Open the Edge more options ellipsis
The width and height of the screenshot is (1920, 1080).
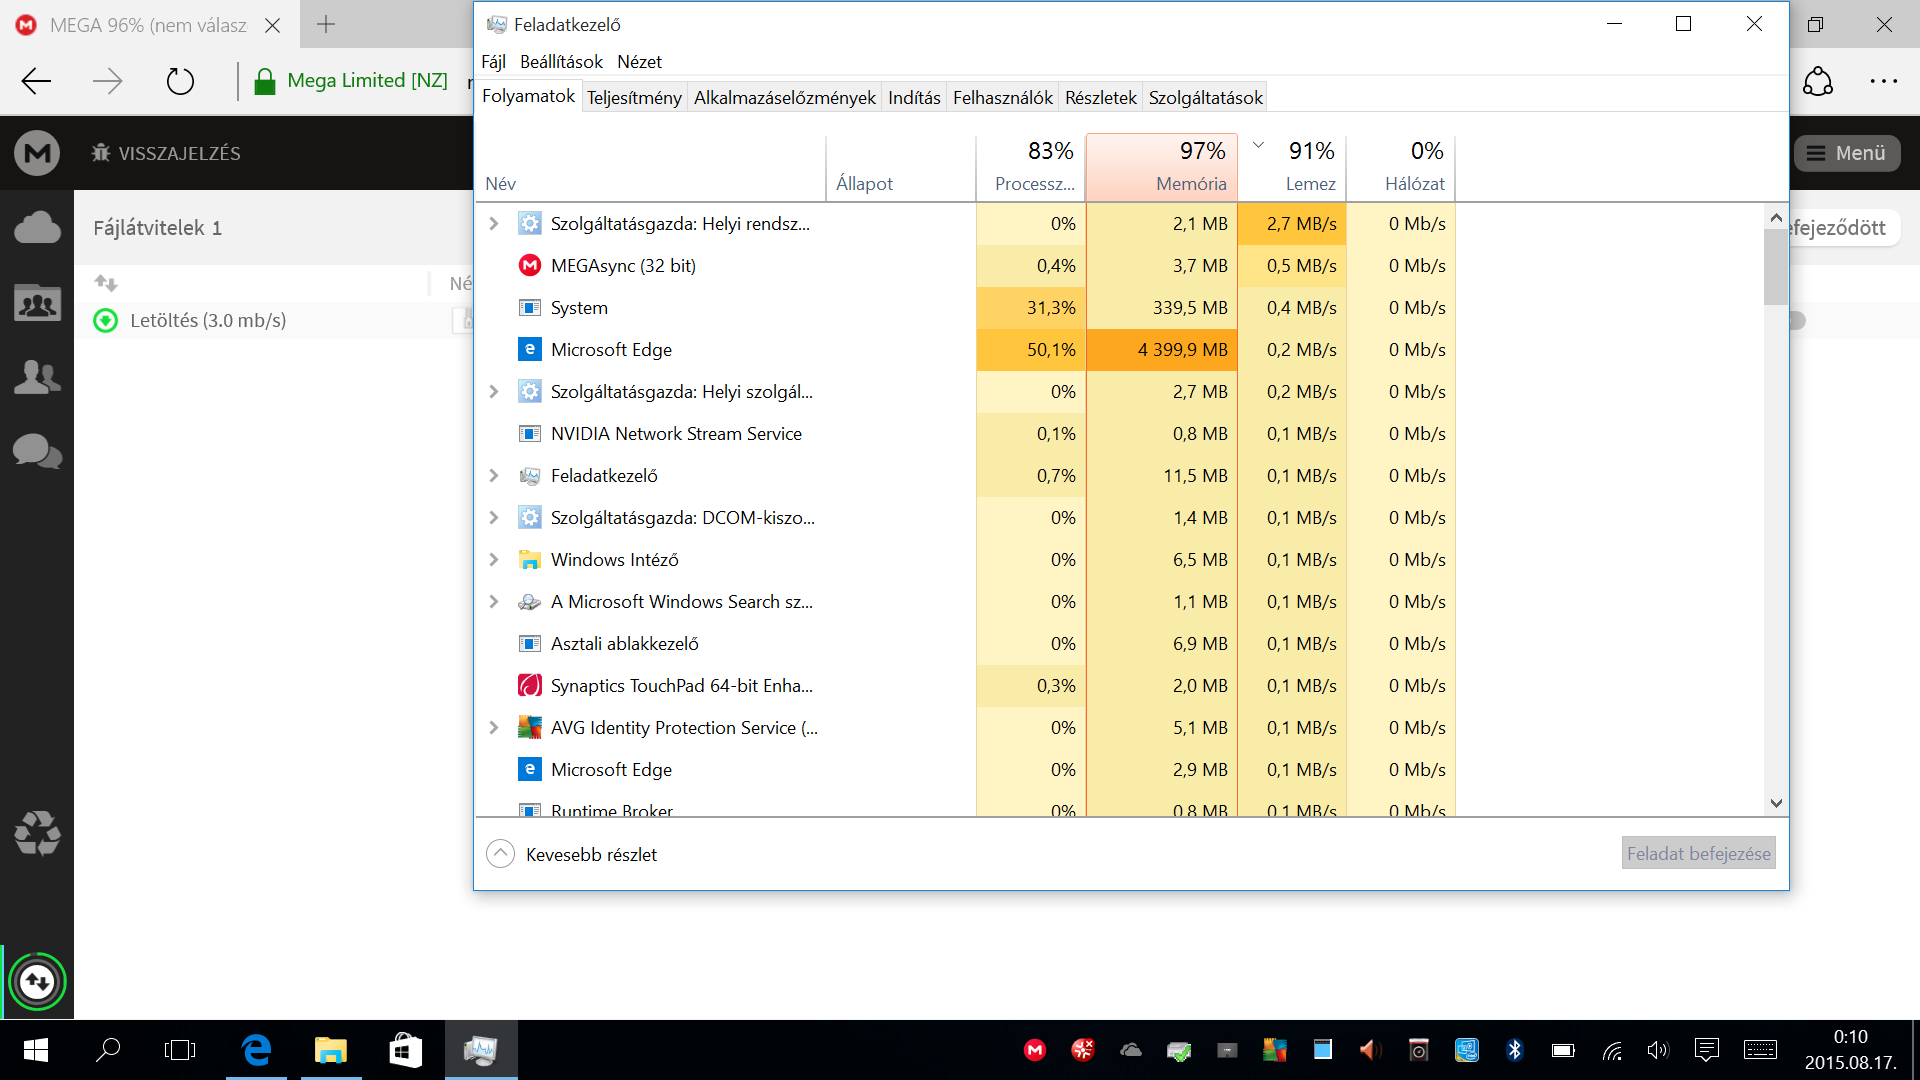tap(1883, 81)
